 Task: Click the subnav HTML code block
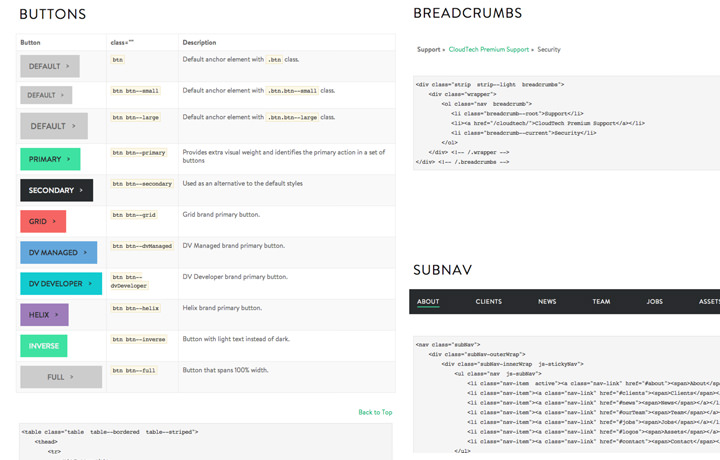click(x=566, y=395)
